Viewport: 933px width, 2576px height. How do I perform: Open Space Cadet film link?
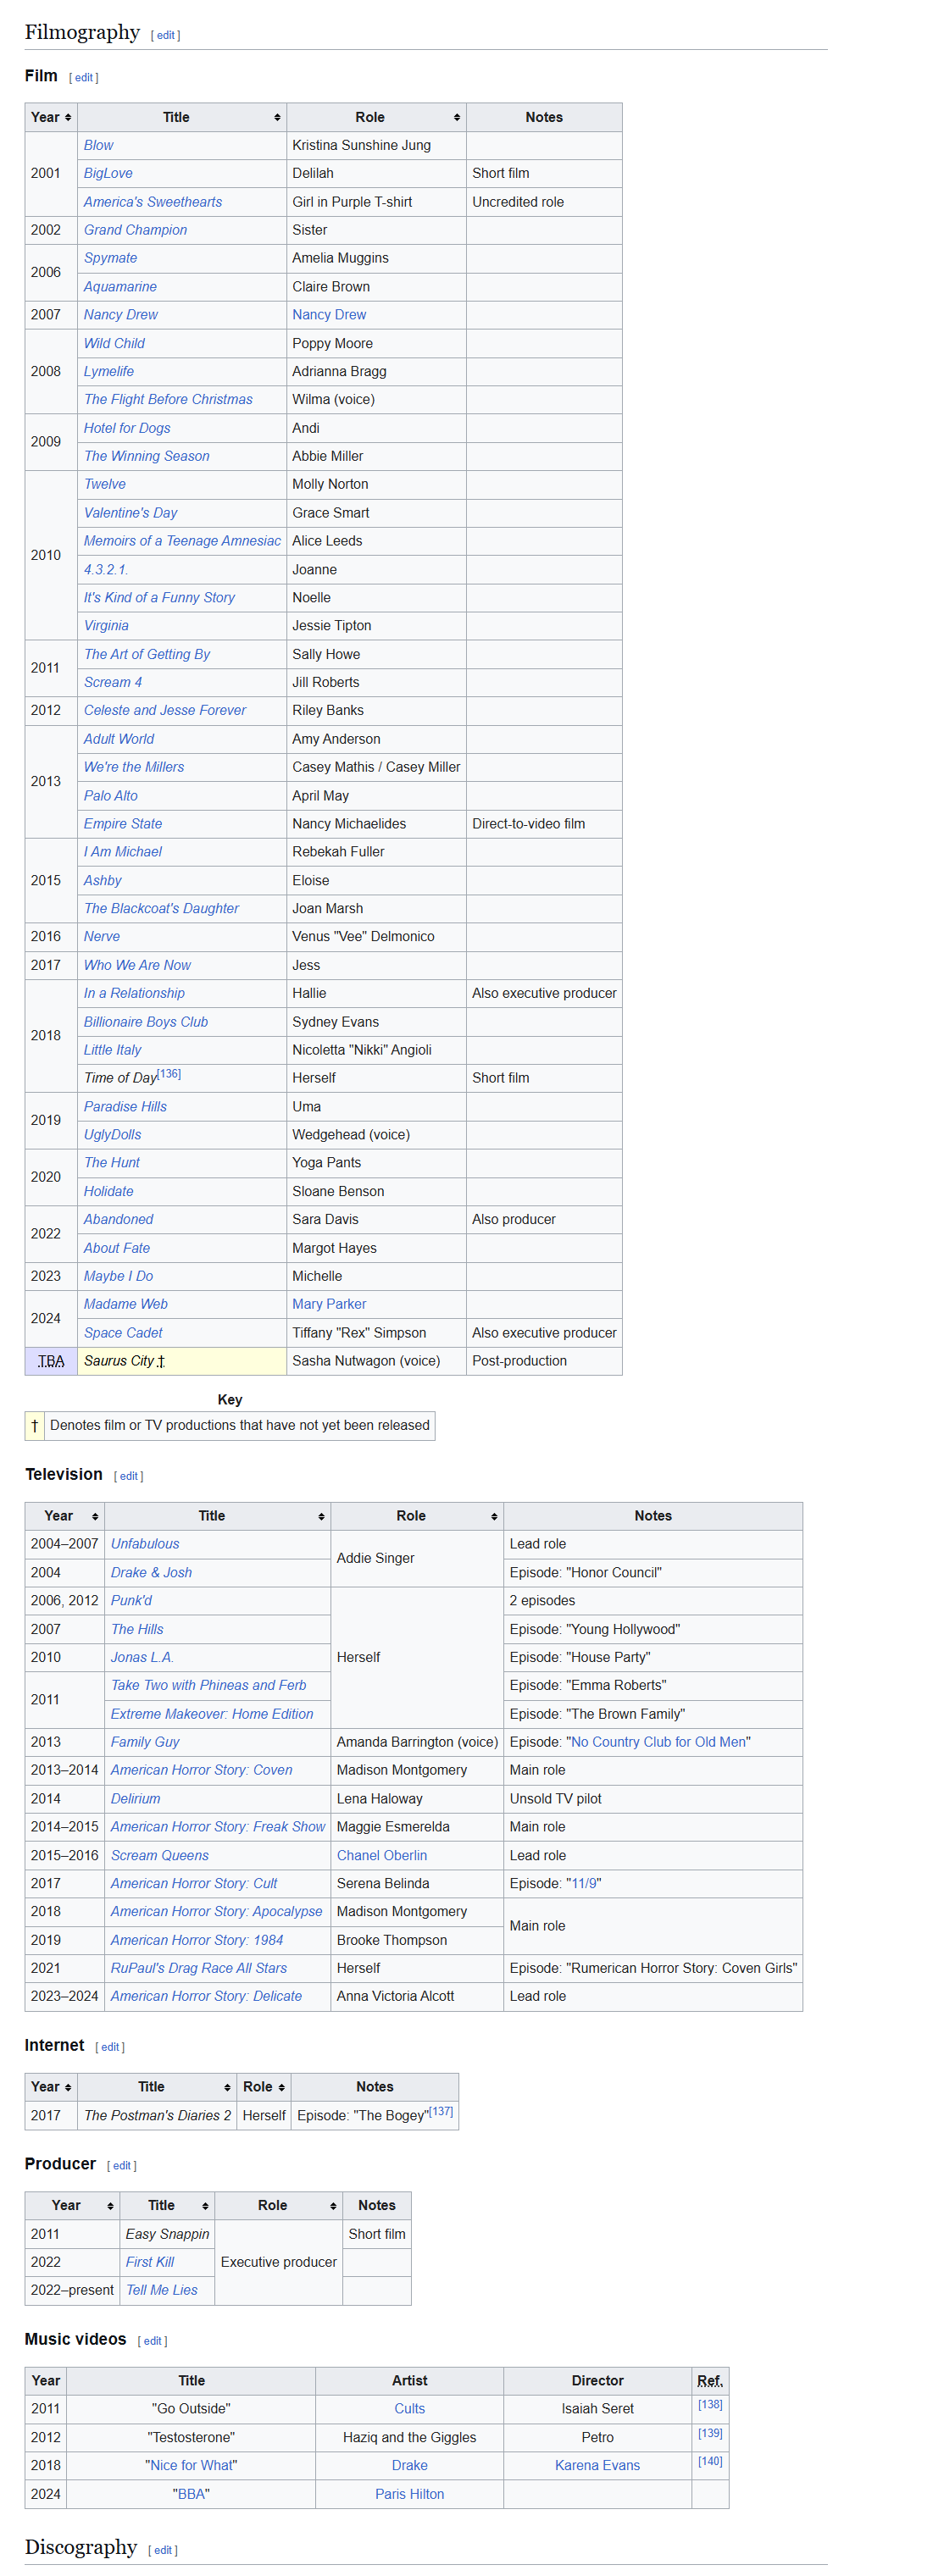[x=123, y=1333]
